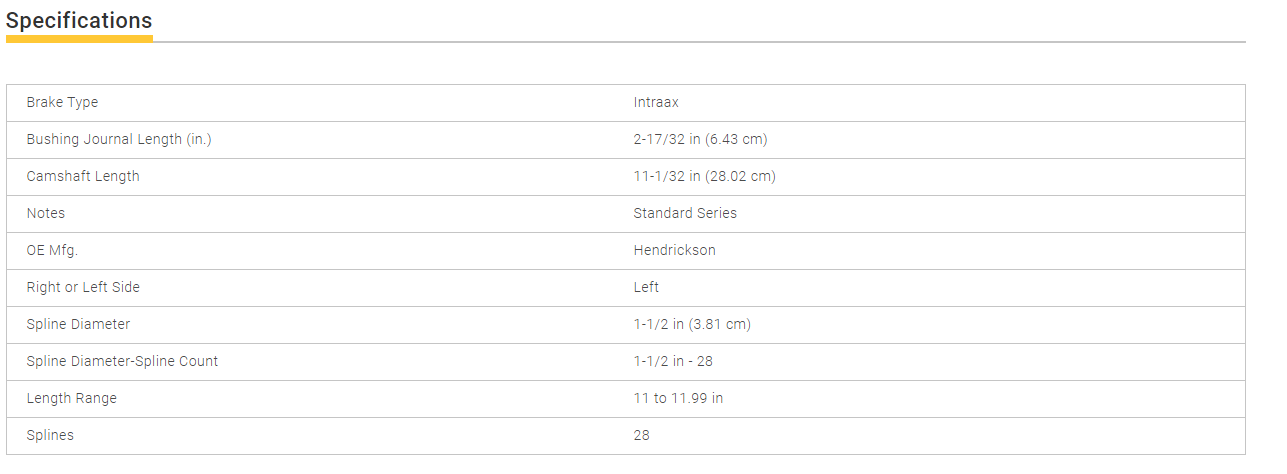Select the 2-17/32 in (6.43 cm) value
The height and width of the screenshot is (474, 1287).
click(700, 139)
